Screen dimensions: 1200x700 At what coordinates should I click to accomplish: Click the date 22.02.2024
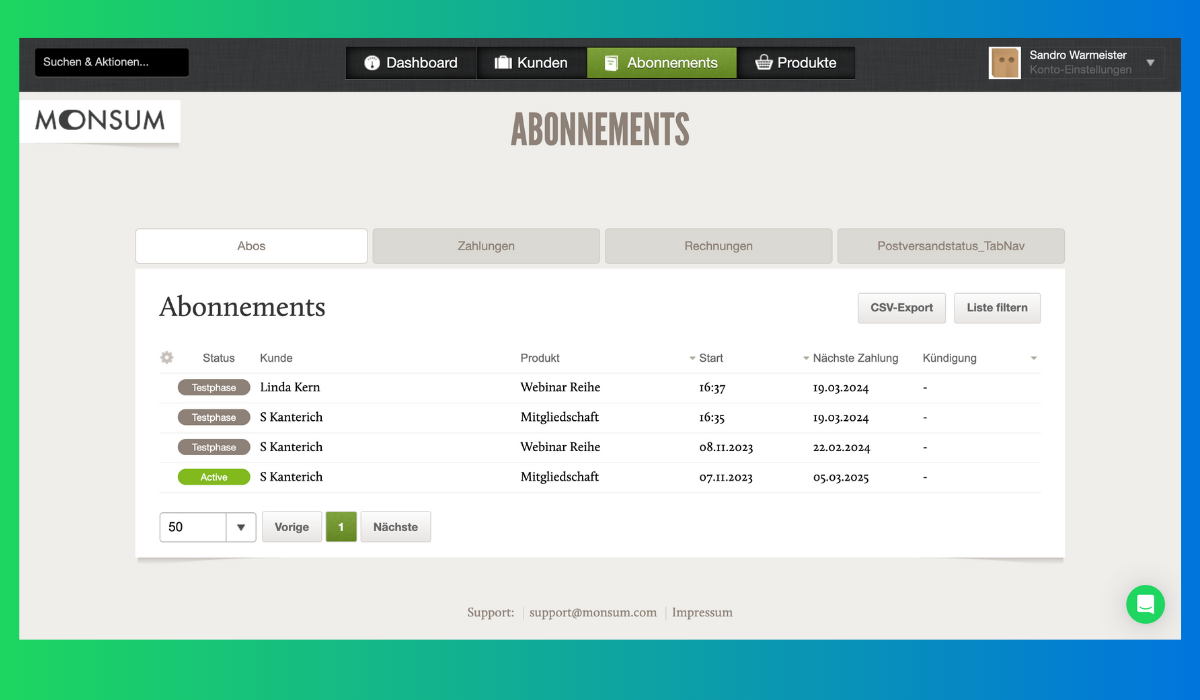tap(841, 448)
